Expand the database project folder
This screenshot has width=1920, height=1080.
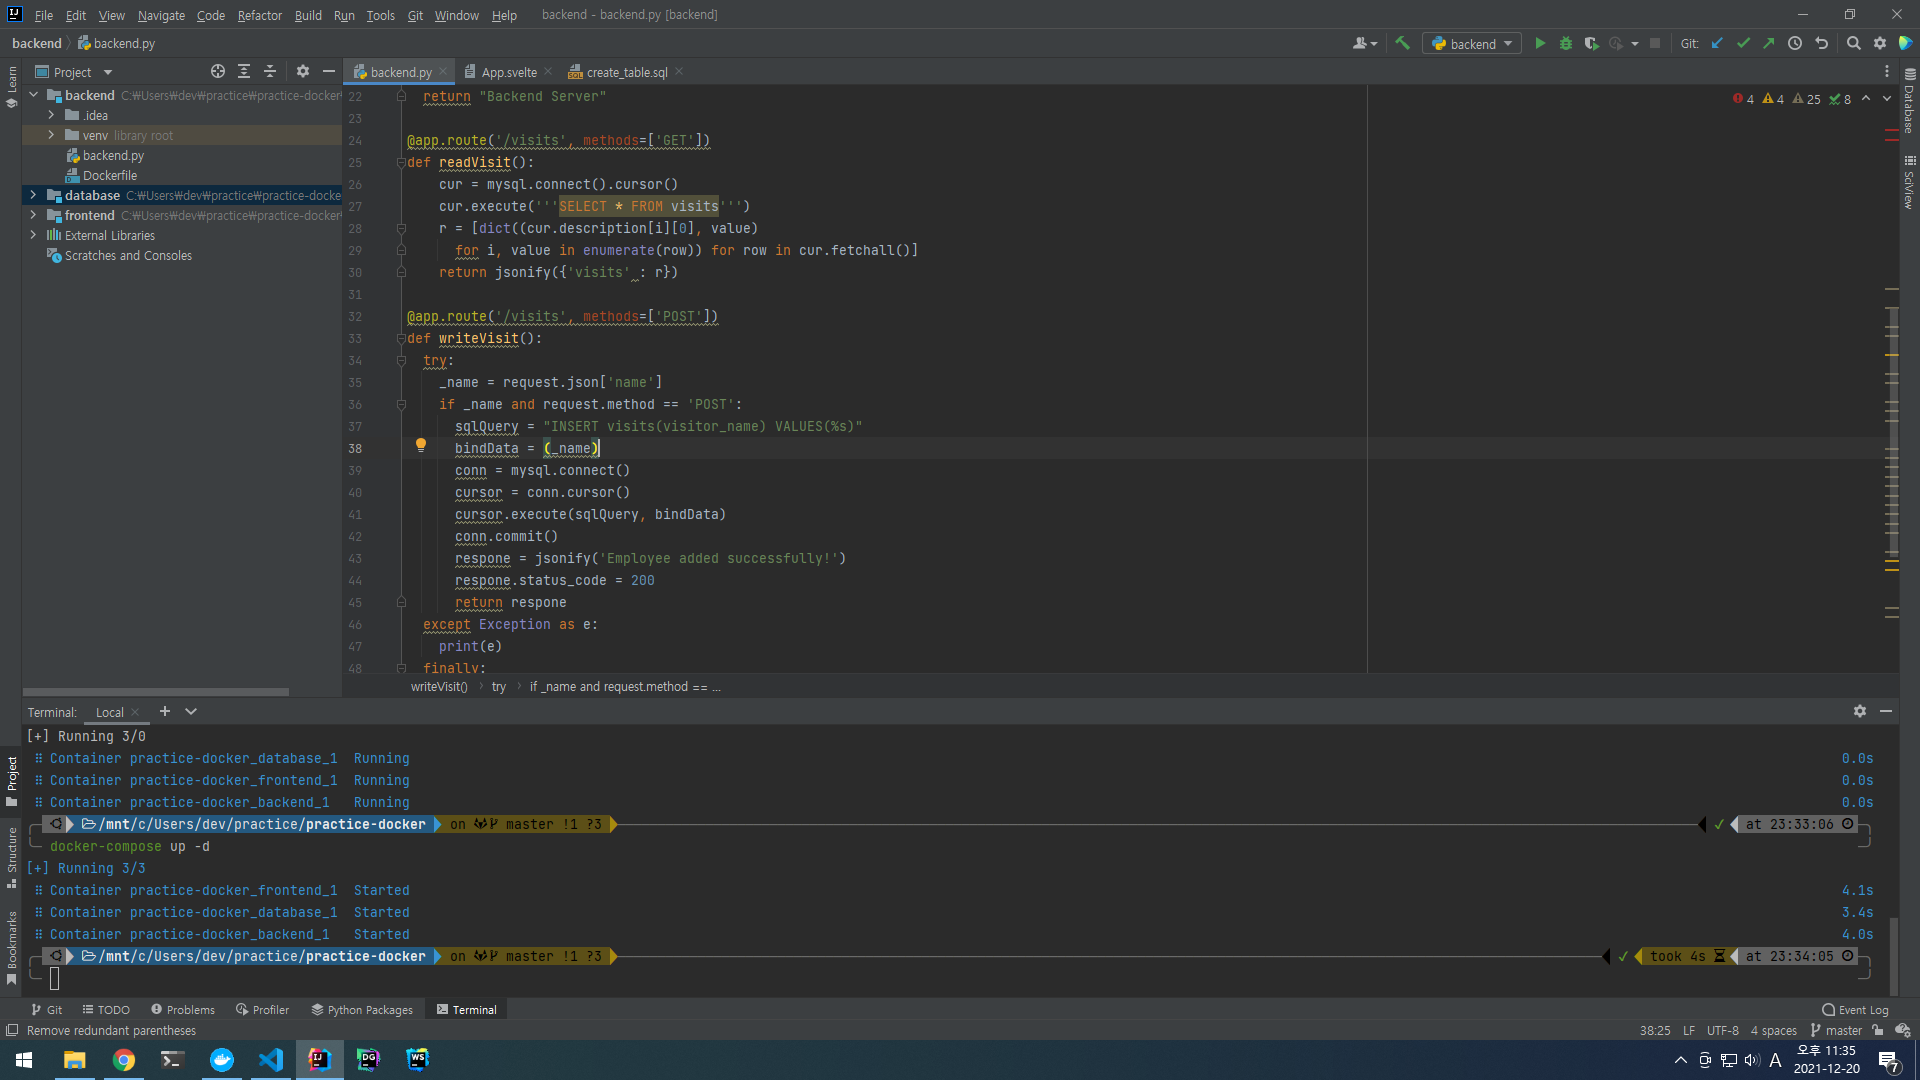click(x=33, y=195)
